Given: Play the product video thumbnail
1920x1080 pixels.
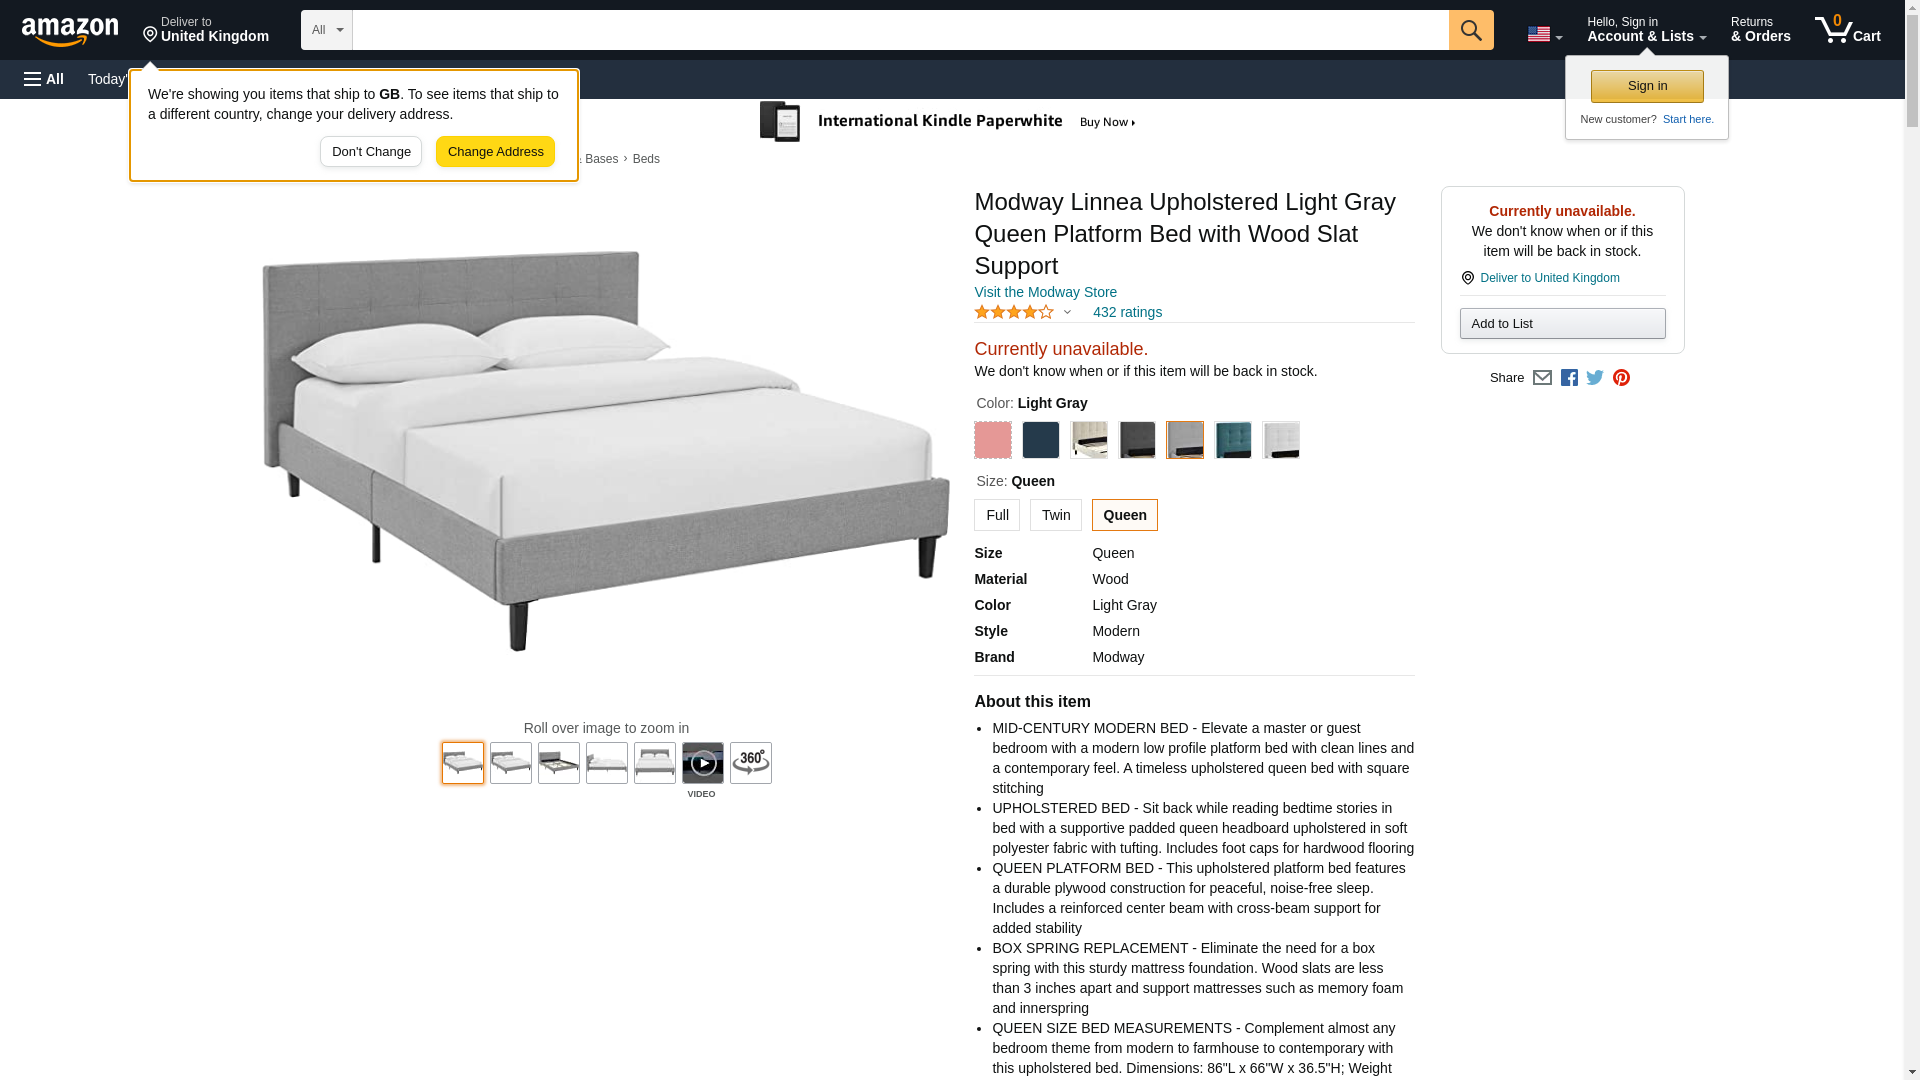Looking at the screenshot, I should (x=702, y=763).
